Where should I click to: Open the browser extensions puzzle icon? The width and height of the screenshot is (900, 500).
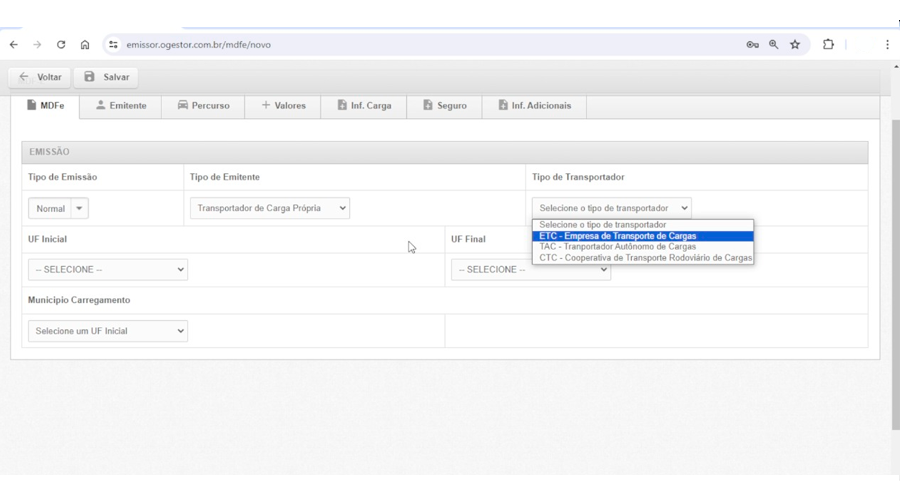828,45
